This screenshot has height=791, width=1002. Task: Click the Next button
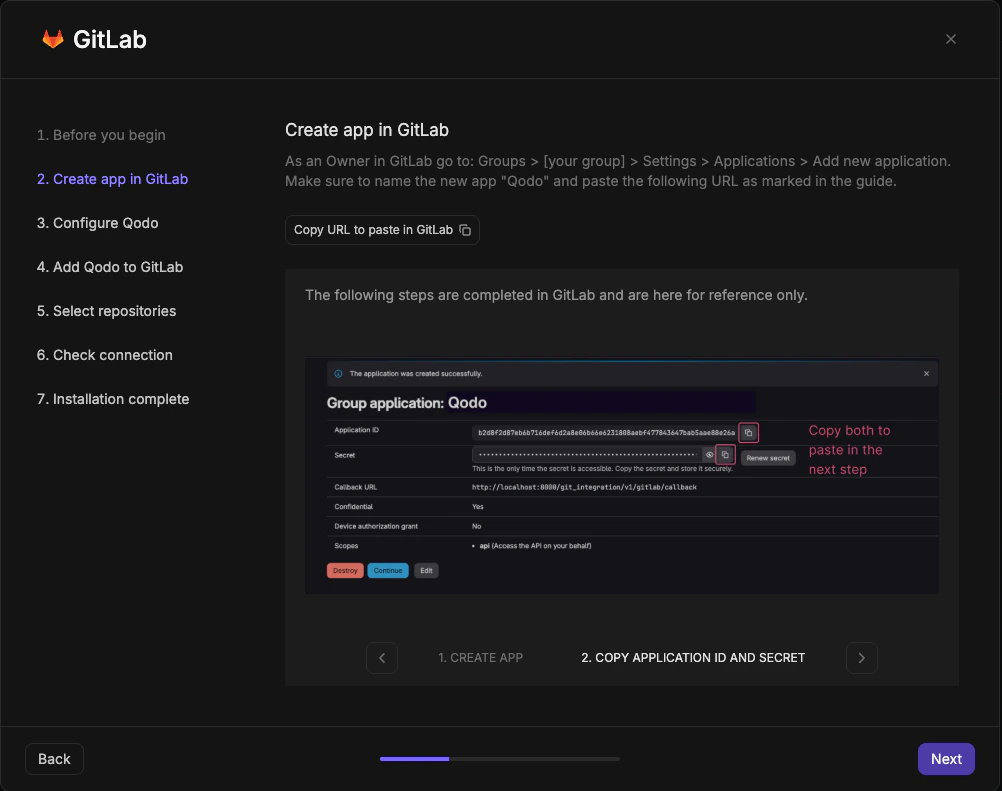946,759
